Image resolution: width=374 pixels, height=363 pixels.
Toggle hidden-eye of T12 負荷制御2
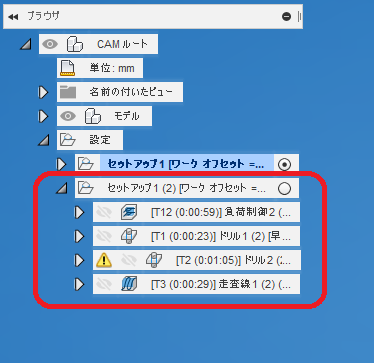(104, 212)
